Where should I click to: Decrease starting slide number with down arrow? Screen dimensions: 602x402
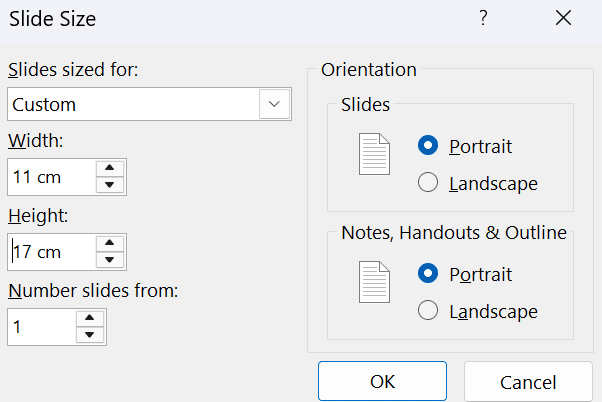click(90, 335)
